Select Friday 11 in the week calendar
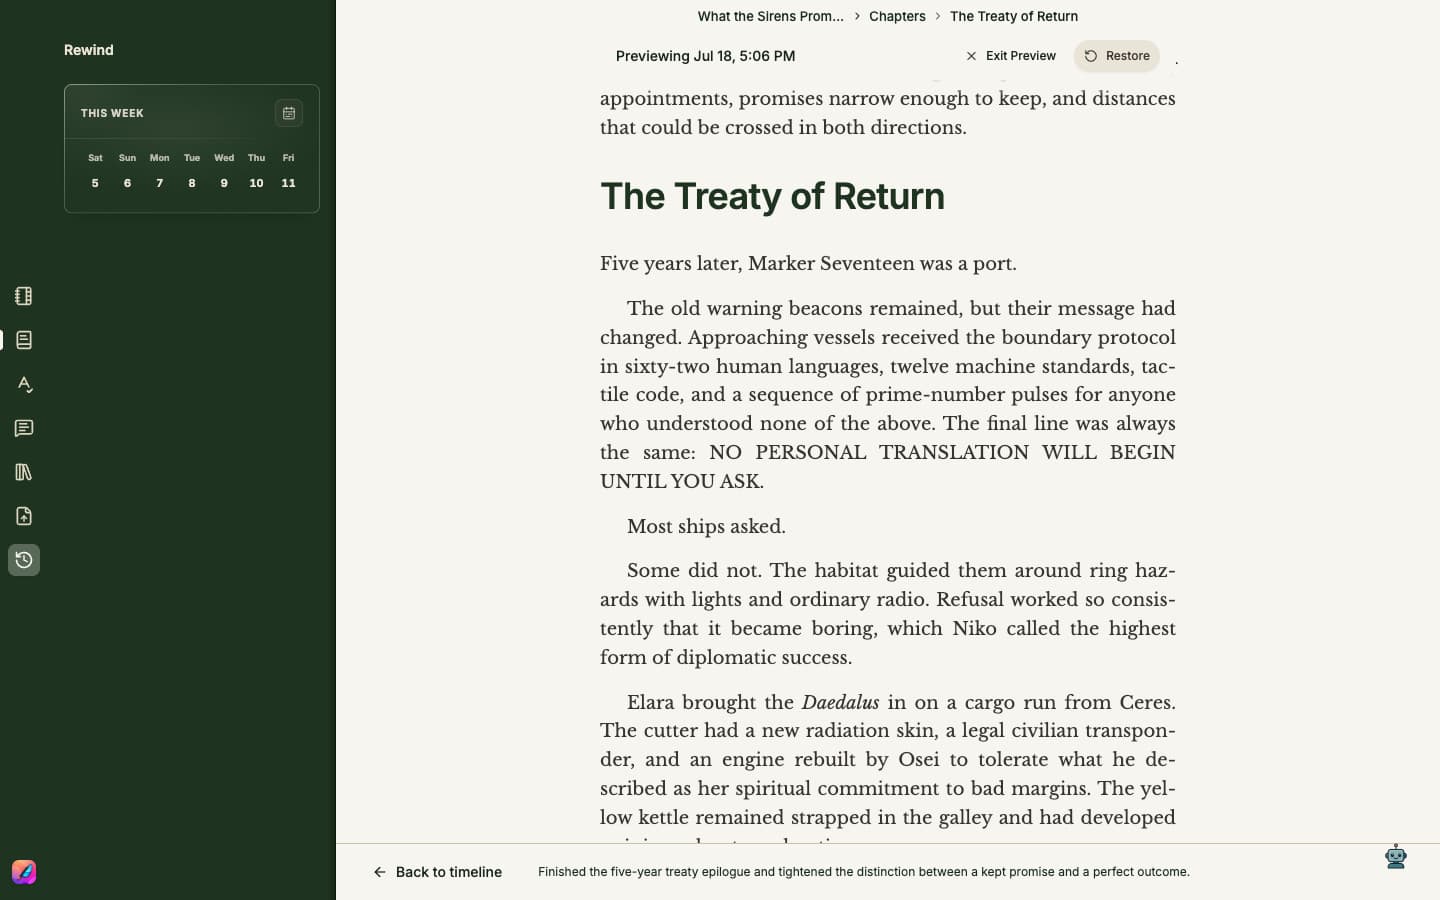Image resolution: width=1440 pixels, height=900 pixels. click(288, 183)
